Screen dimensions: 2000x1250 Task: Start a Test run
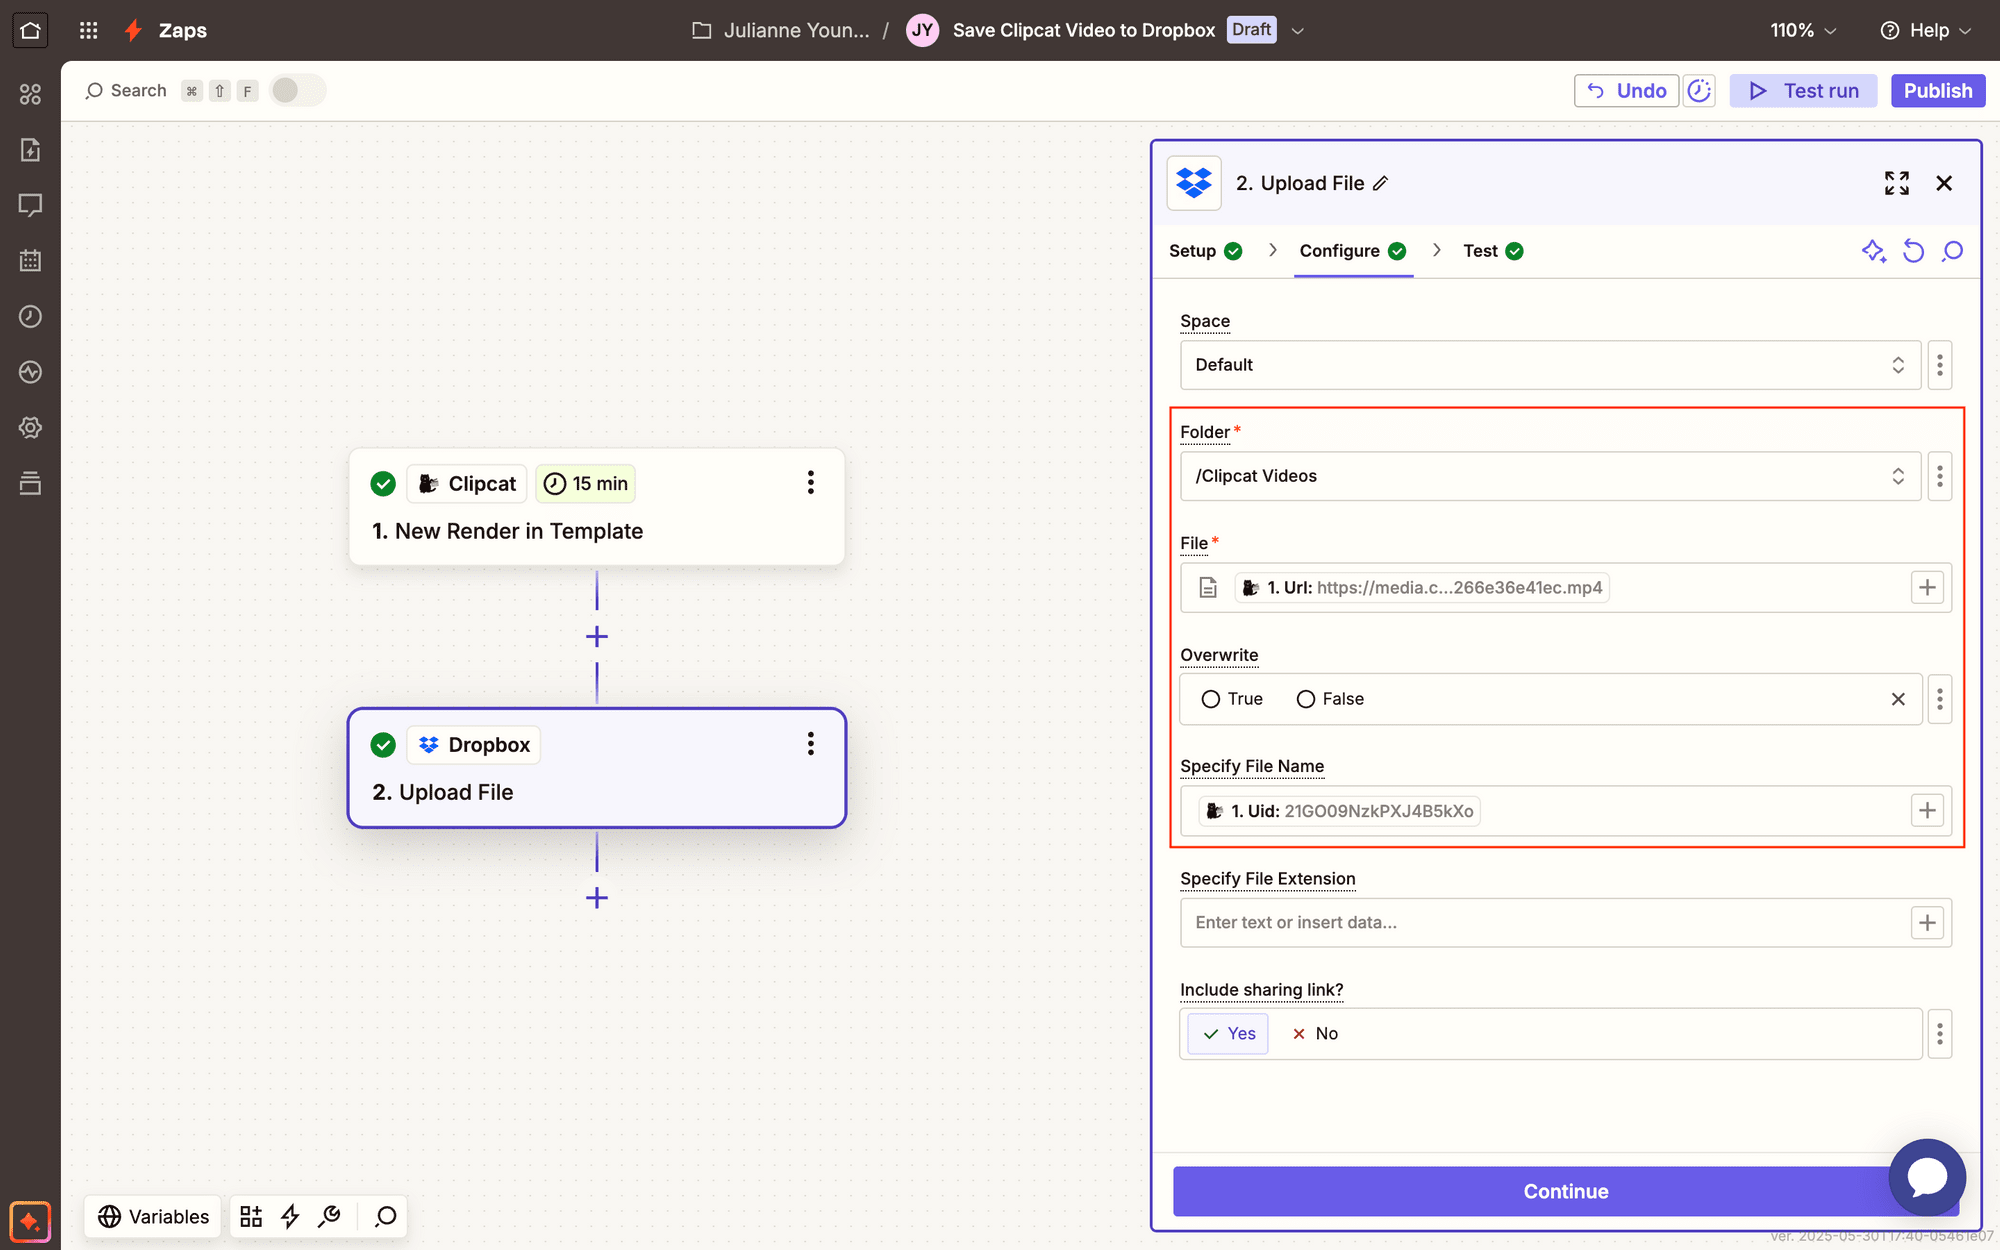pyautogui.click(x=1804, y=91)
